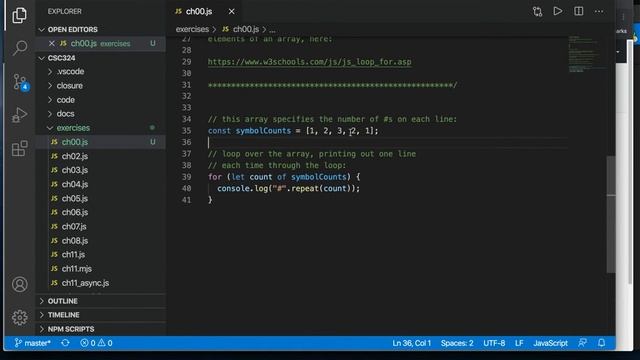Open the Accounts menu icon
640x360 pixels.
tap(19, 284)
